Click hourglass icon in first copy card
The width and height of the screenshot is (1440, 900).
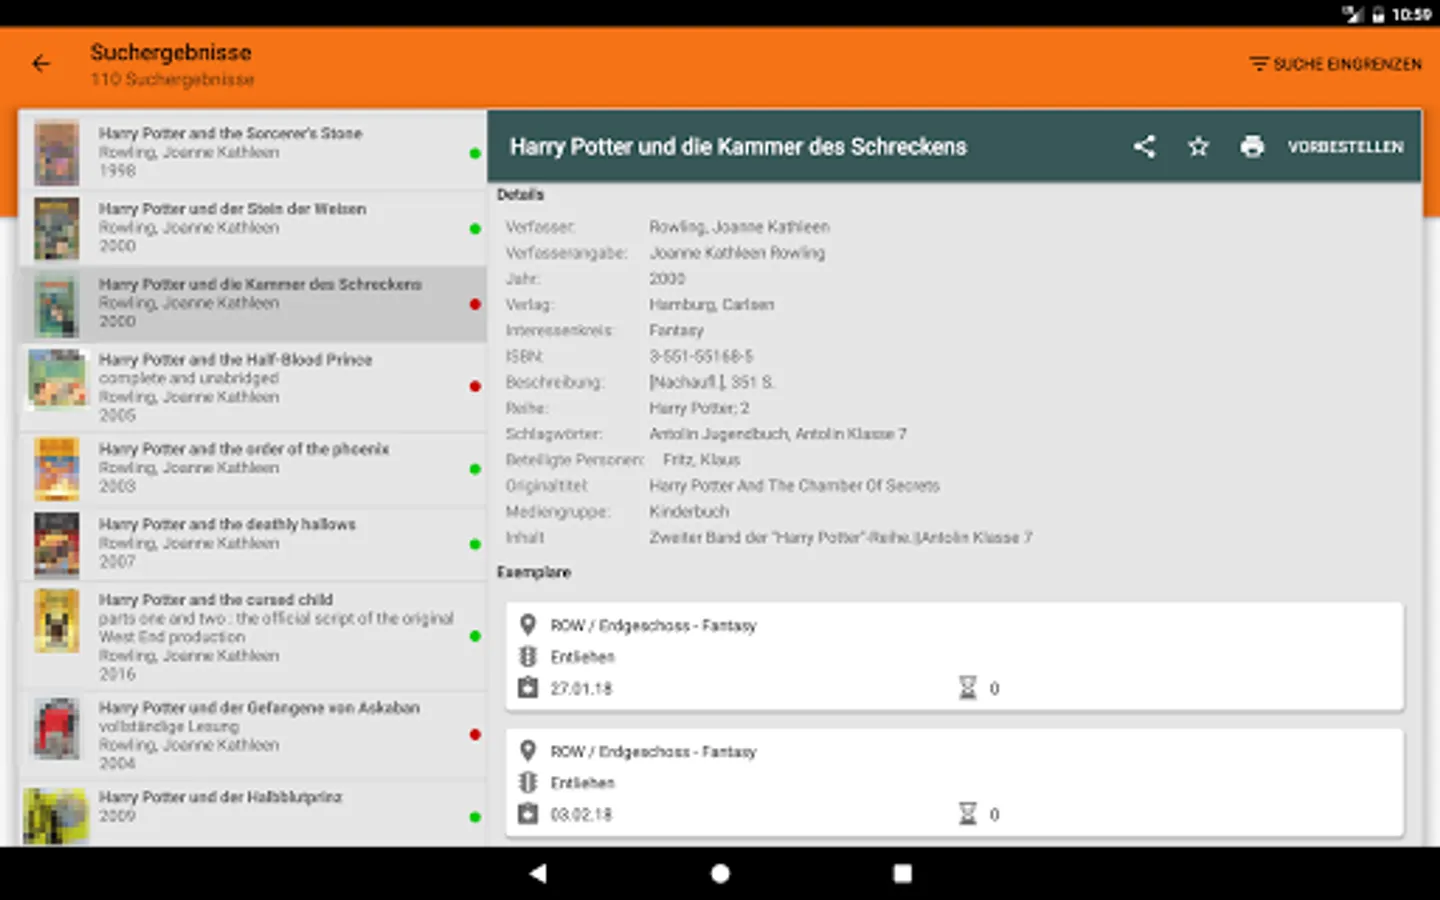pyautogui.click(x=967, y=688)
